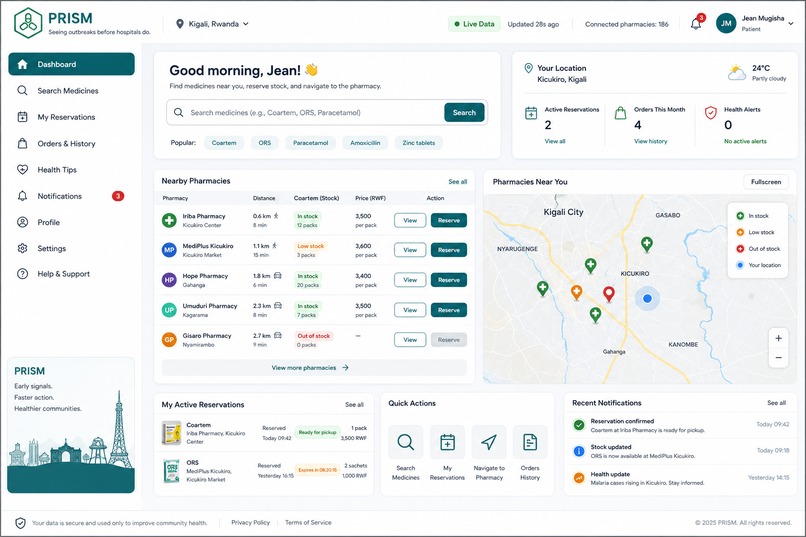
Task: View Gisaro Pharmacy details
Action: coord(410,340)
